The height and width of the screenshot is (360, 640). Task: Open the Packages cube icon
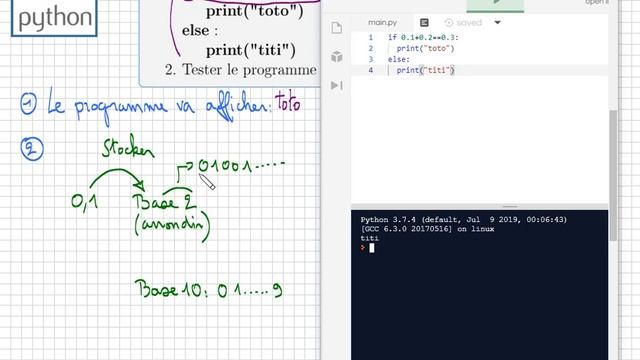(337, 56)
